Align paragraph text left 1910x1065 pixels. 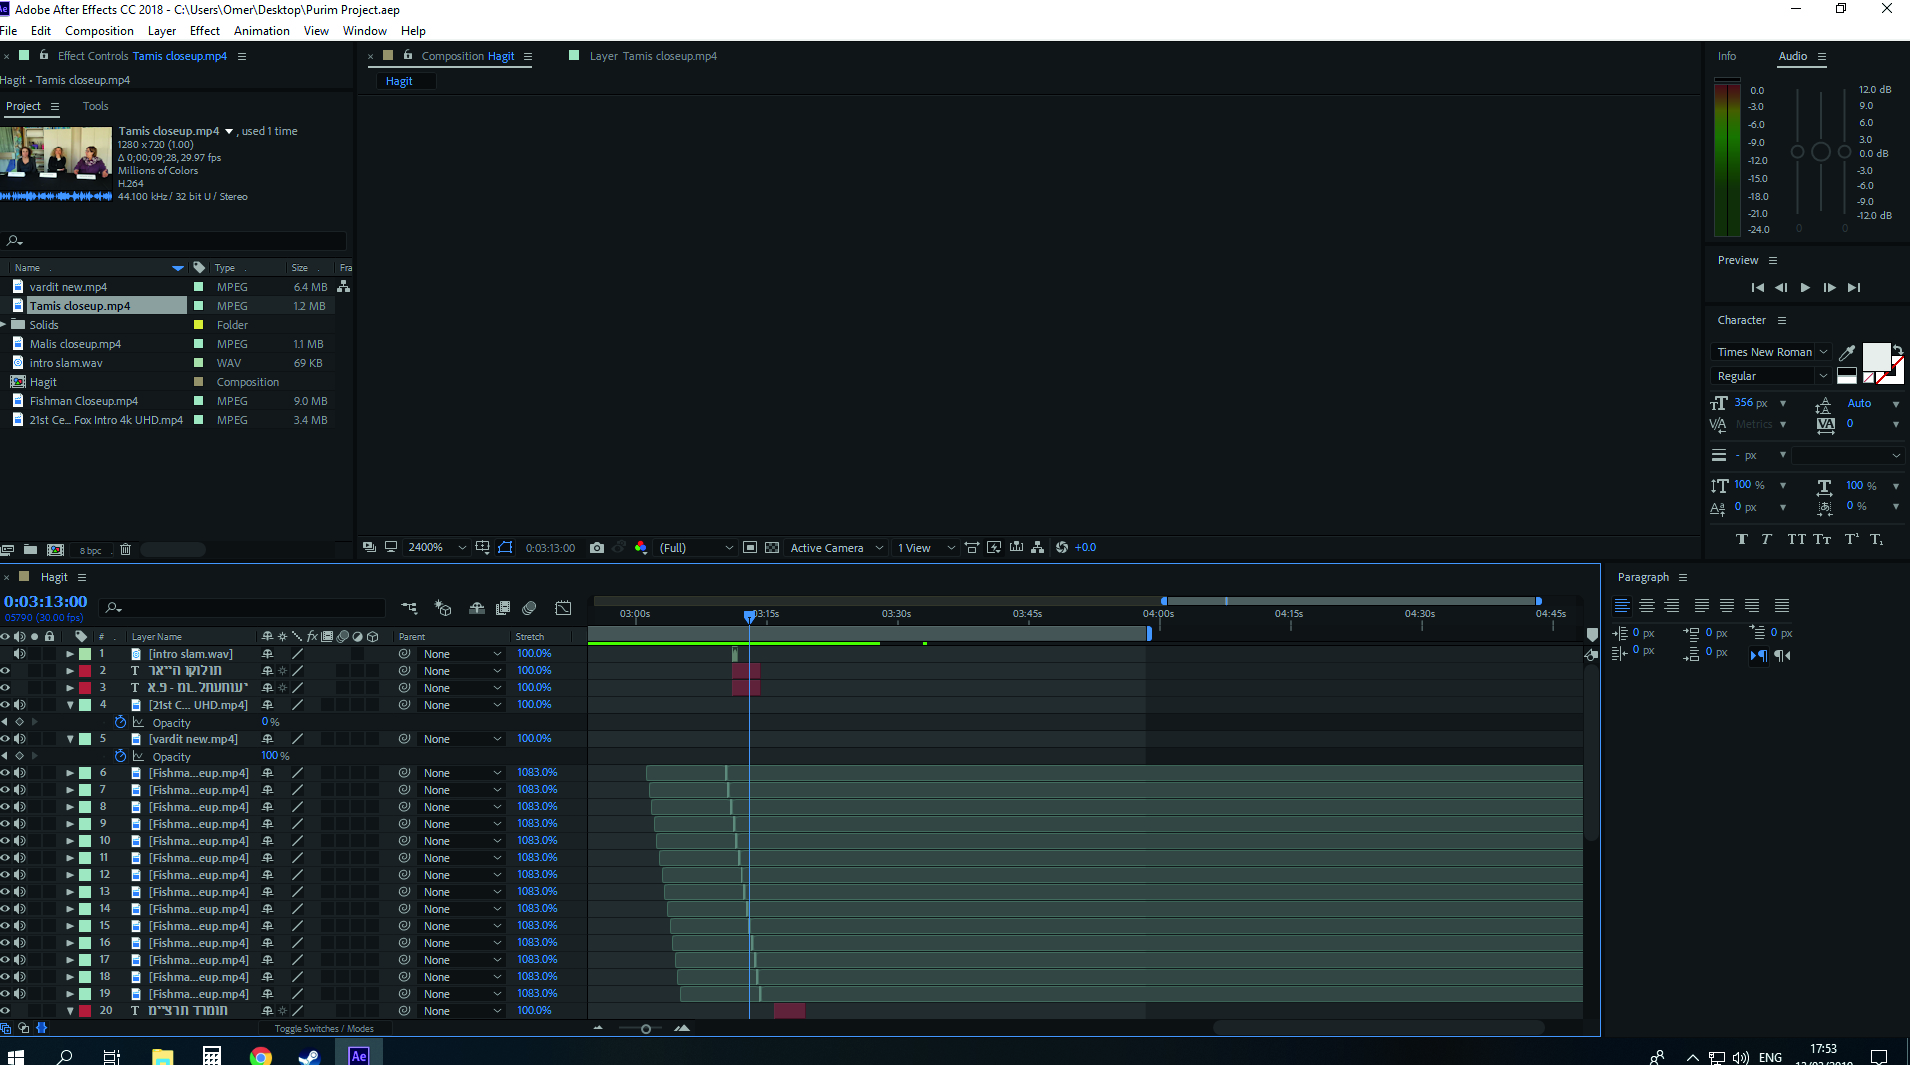tap(1622, 606)
